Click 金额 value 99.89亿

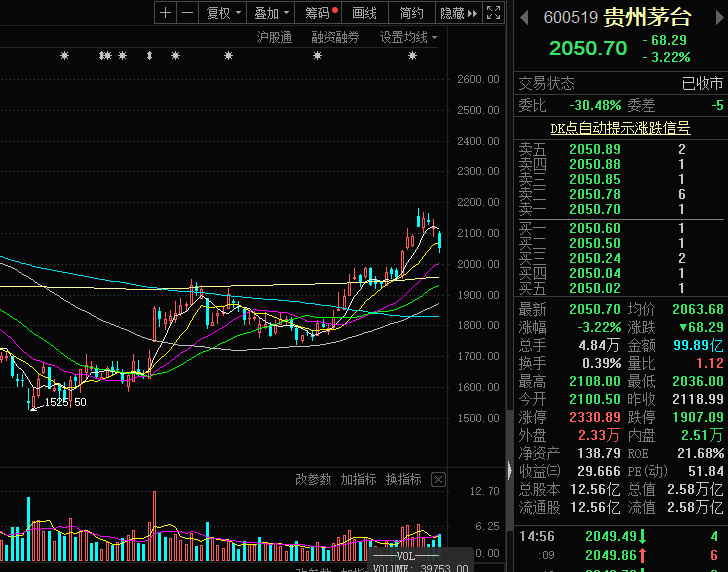click(x=698, y=345)
